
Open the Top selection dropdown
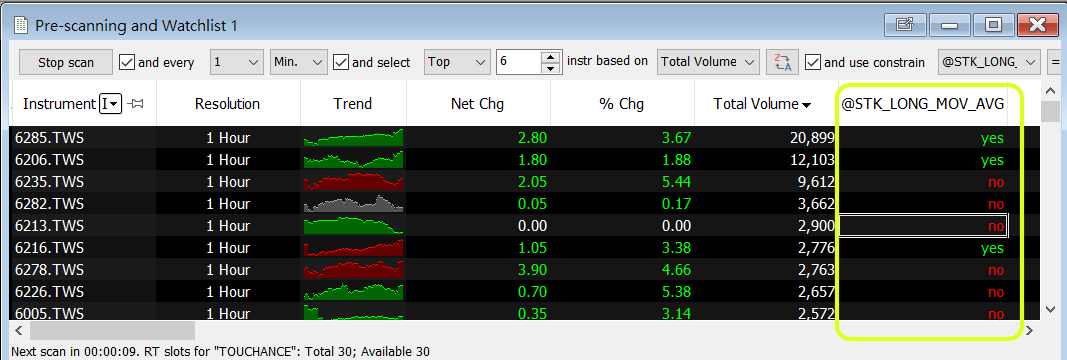457,62
